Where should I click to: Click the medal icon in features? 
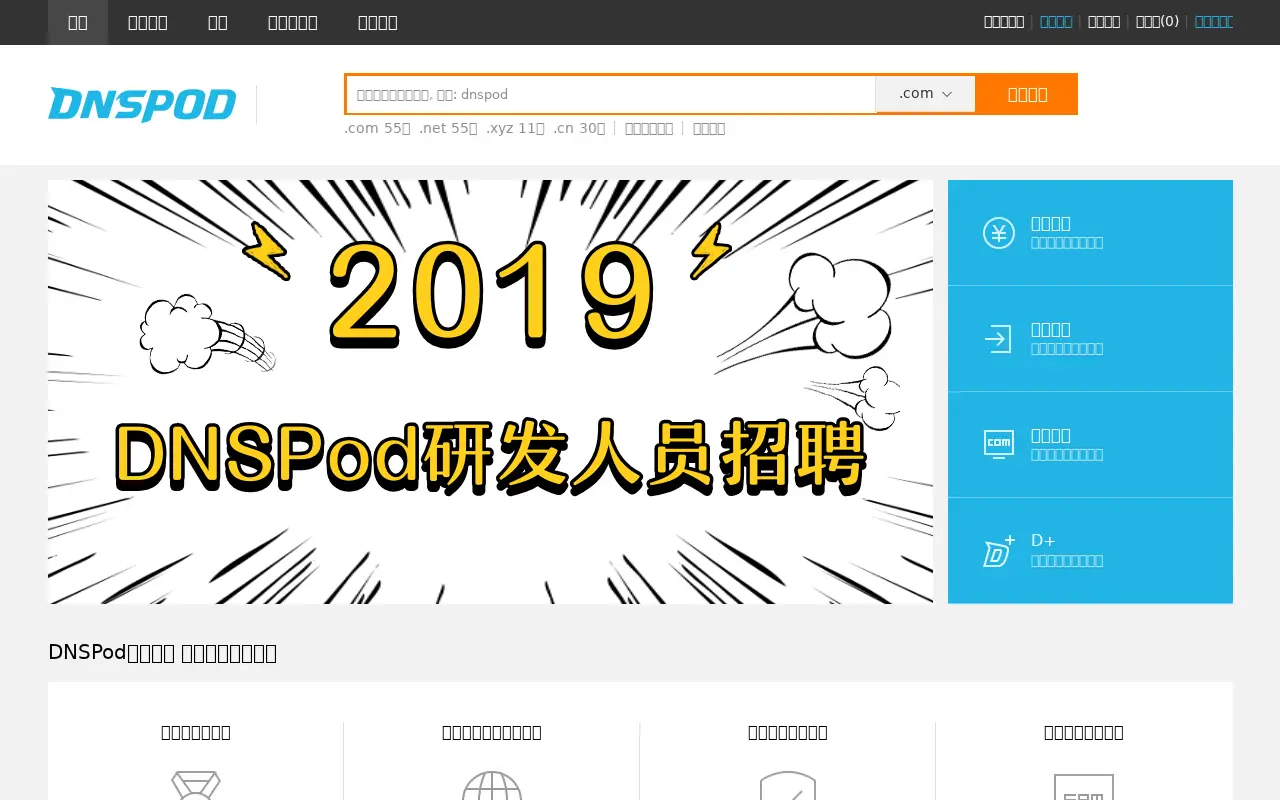pyautogui.click(x=196, y=786)
